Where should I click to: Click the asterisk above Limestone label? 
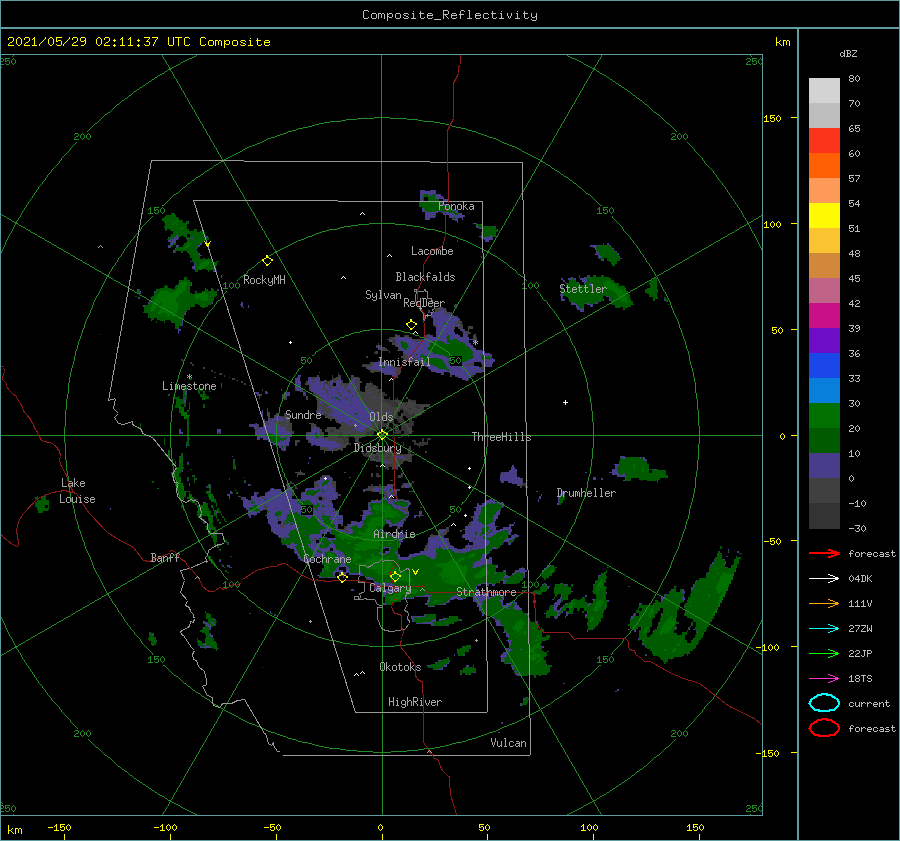[x=189, y=377]
